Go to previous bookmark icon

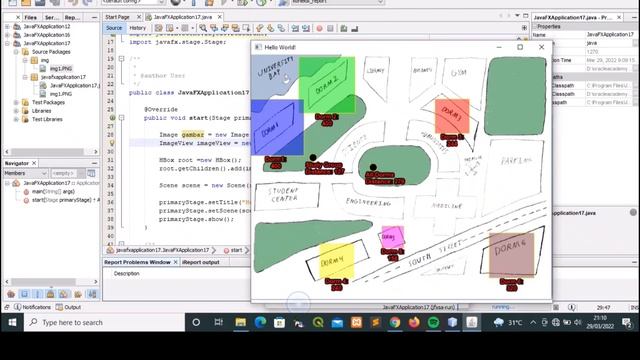pos(260,28)
